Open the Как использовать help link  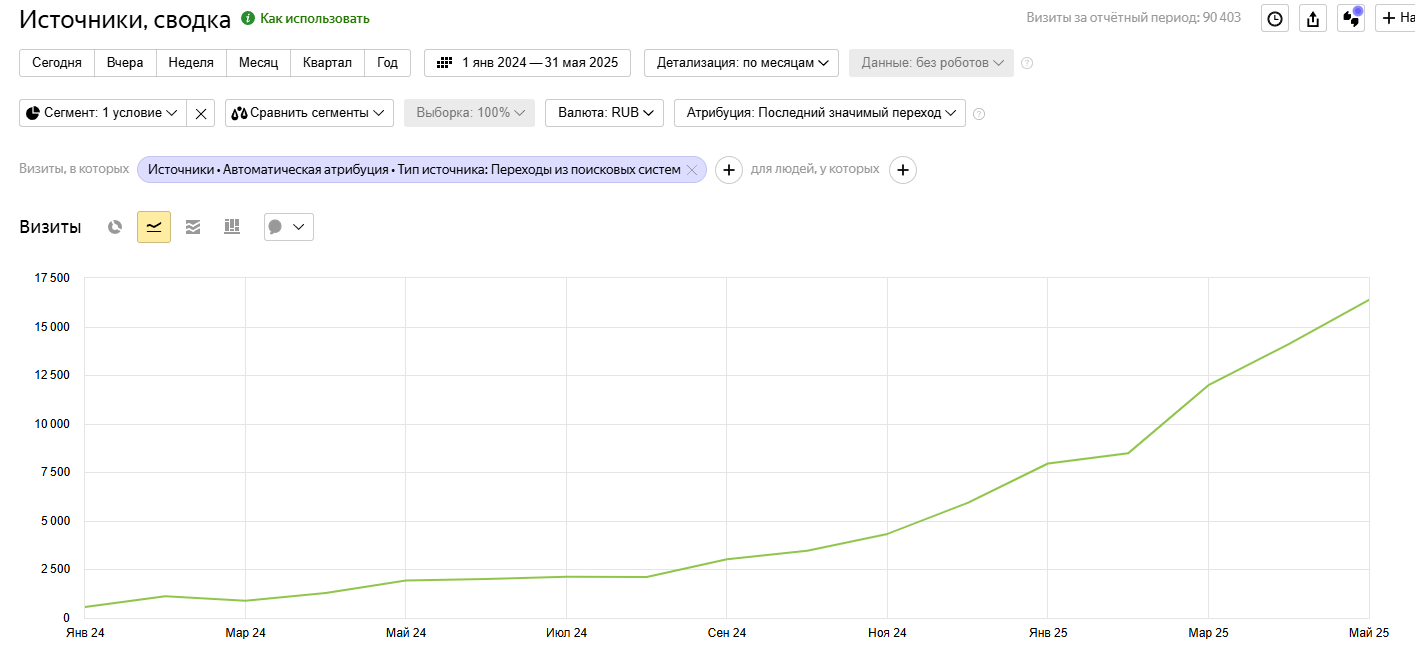pyautogui.click(x=314, y=19)
